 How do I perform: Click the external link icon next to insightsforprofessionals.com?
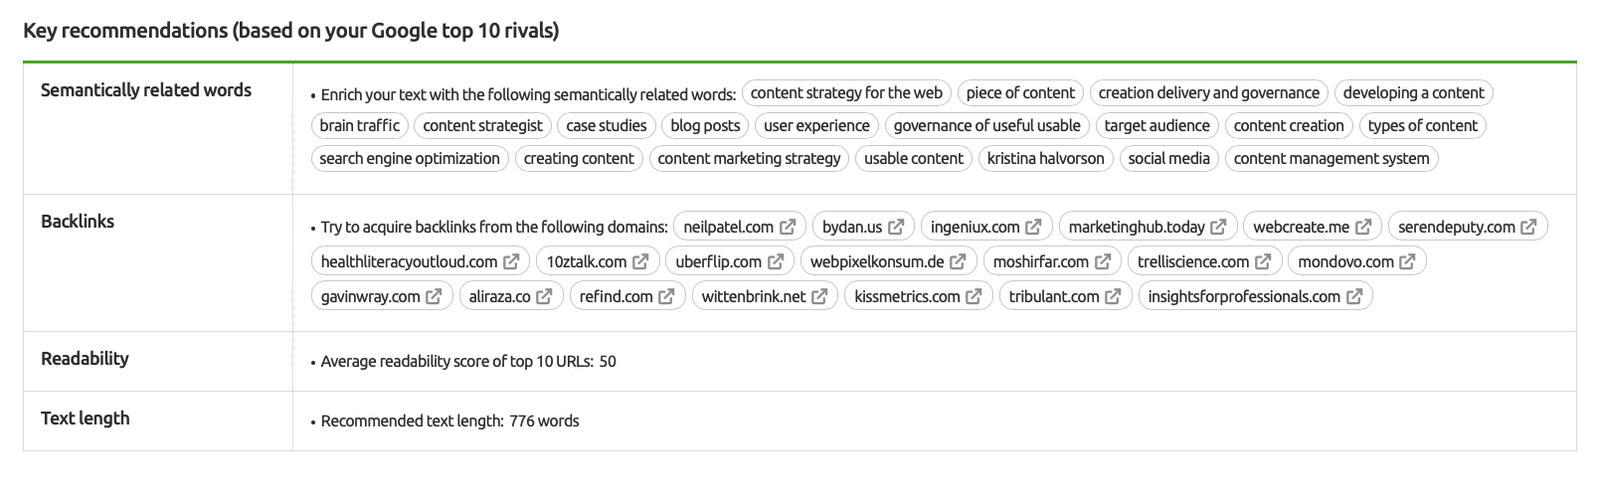click(x=1354, y=297)
